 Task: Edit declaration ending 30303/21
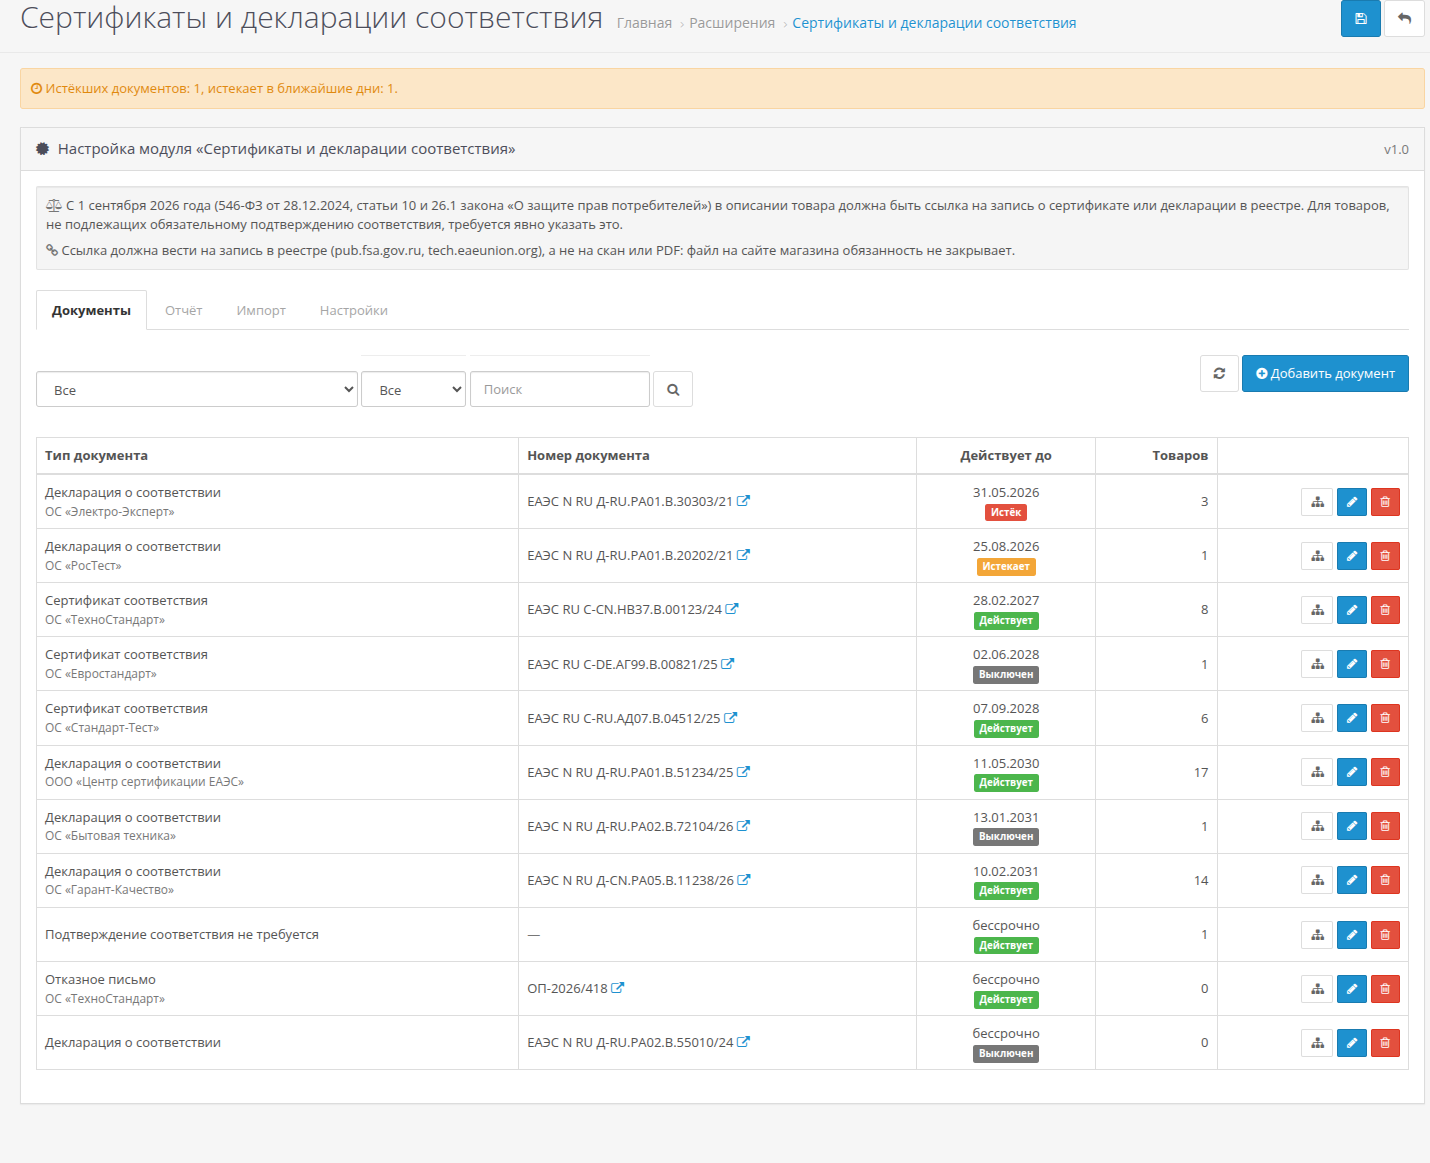click(x=1351, y=502)
